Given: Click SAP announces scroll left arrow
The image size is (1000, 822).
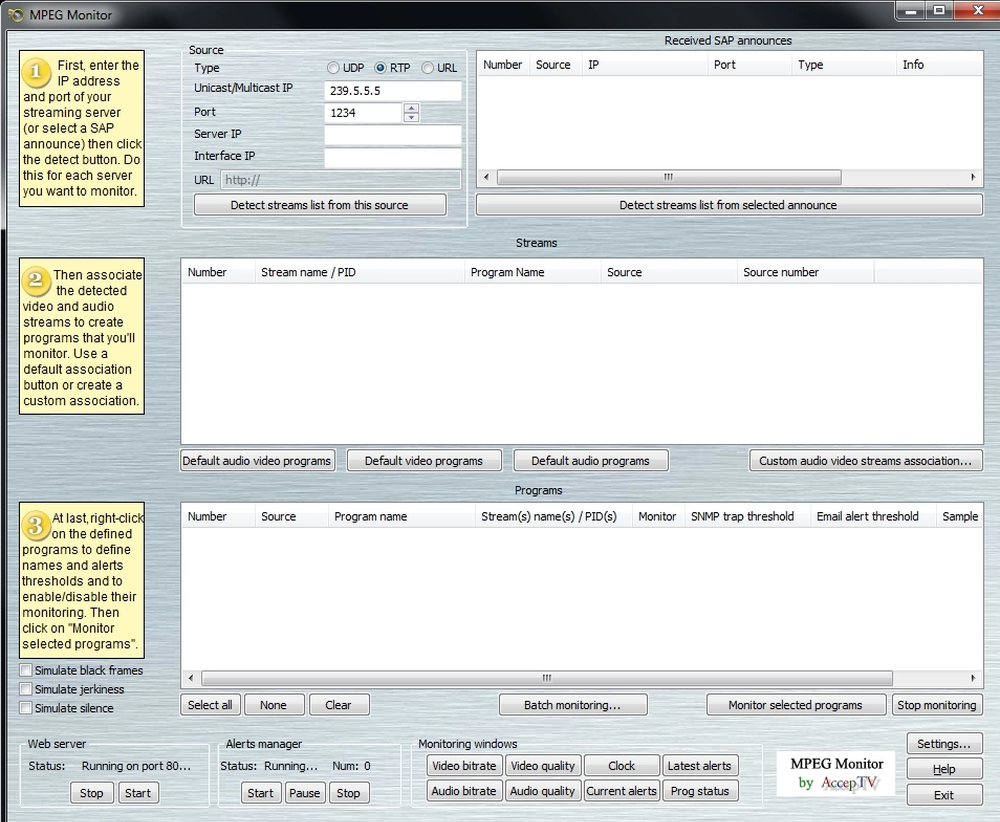Looking at the screenshot, I should (x=487, y=177).
